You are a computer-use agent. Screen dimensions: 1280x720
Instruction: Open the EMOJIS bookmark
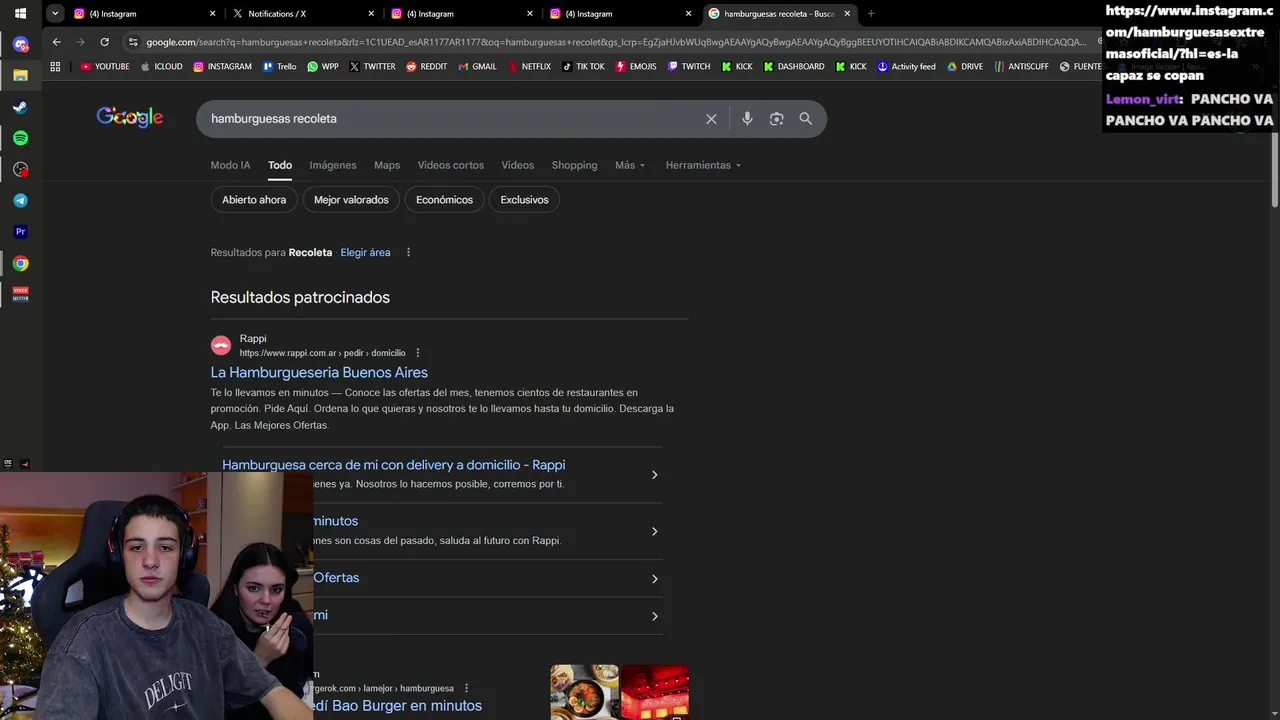point(636,67)
